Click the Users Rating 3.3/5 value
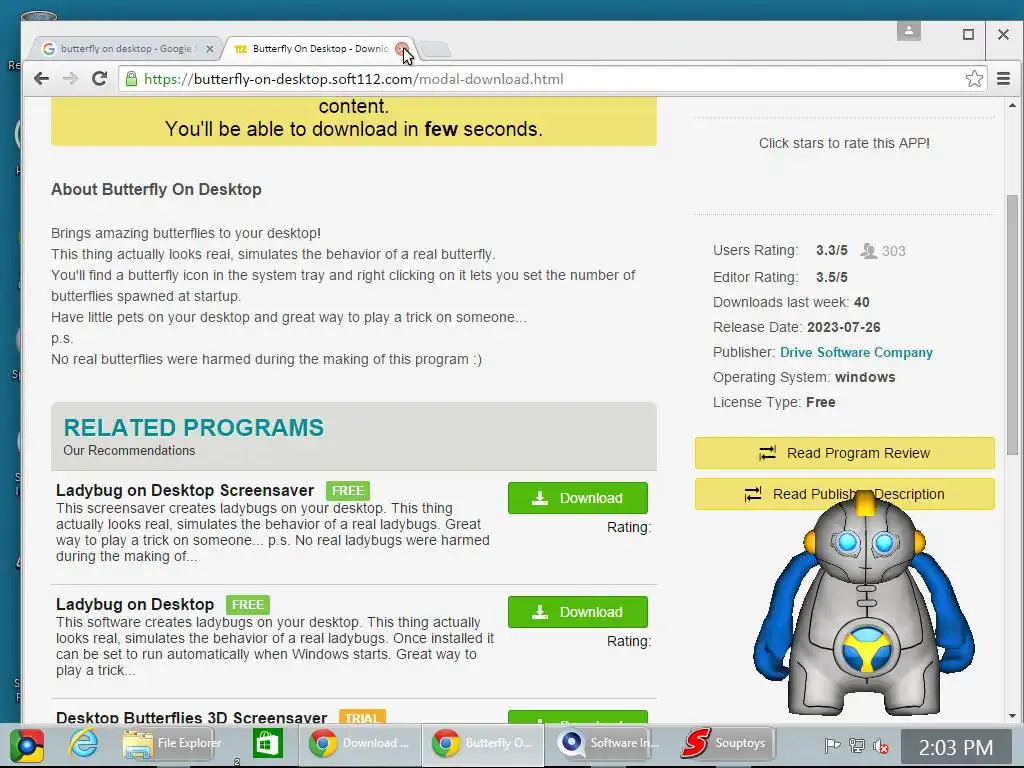1024x768 pixels. pyautogui.click(x=831, y=251)
